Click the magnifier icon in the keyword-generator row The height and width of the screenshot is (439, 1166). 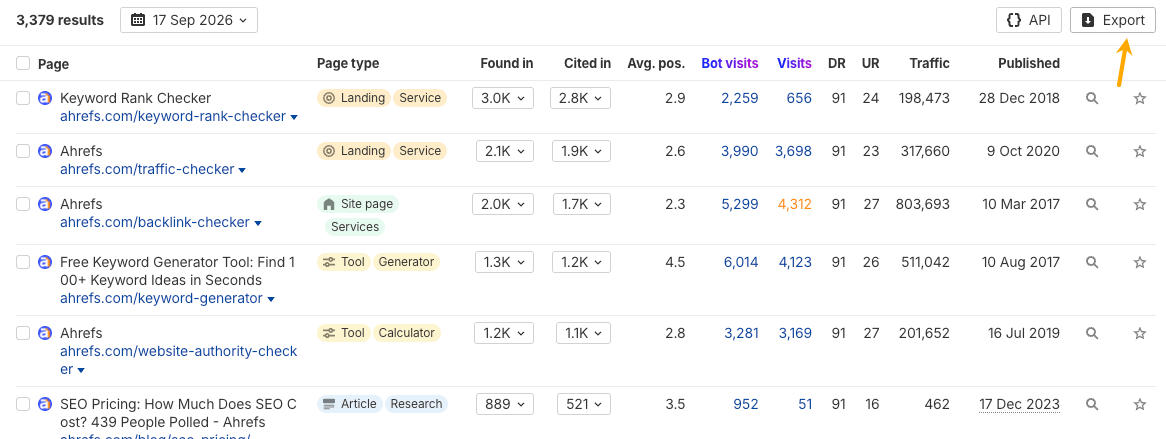tap(1092, 262)
